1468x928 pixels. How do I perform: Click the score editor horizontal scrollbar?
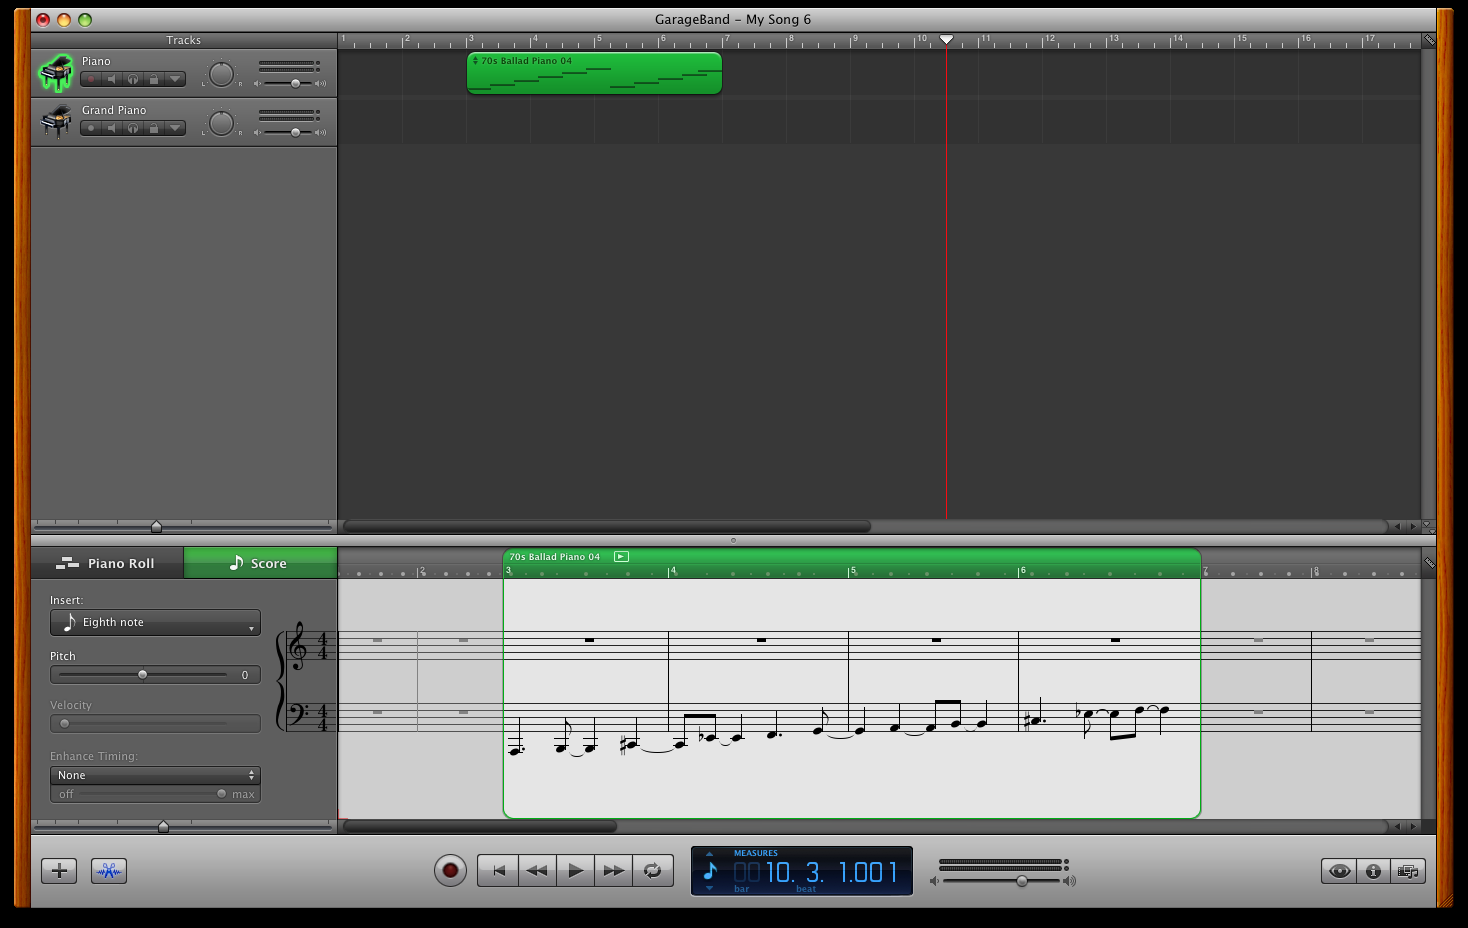(x=480, y=826)
